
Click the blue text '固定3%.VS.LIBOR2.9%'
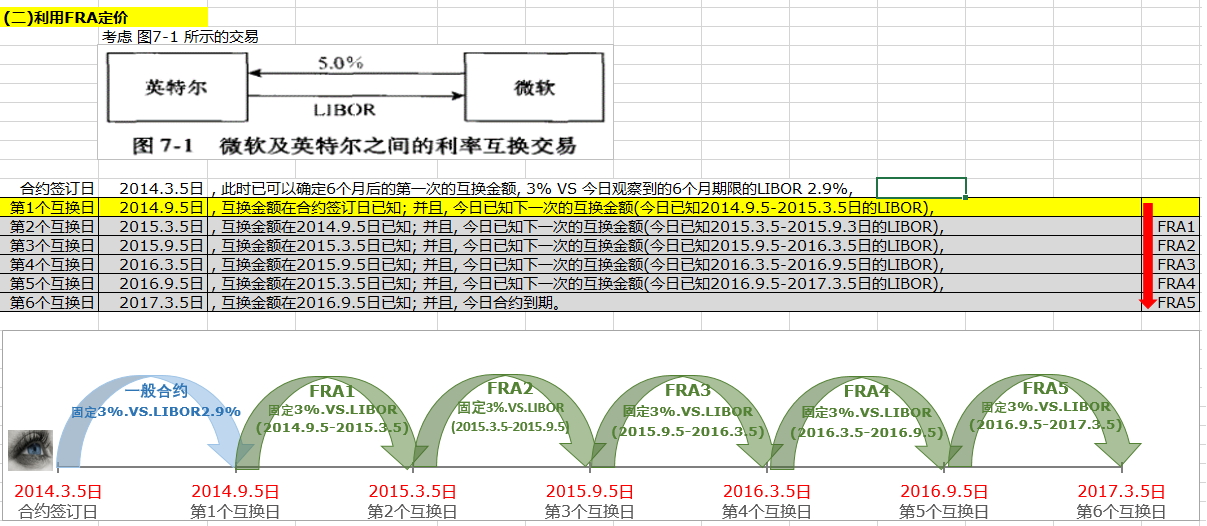[156, 411]
